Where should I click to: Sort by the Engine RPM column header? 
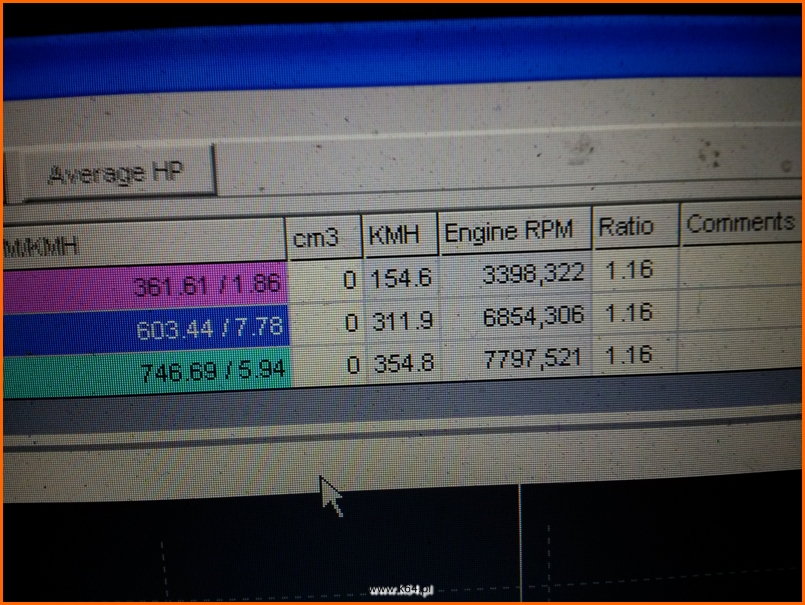click(x=515, y=230)
